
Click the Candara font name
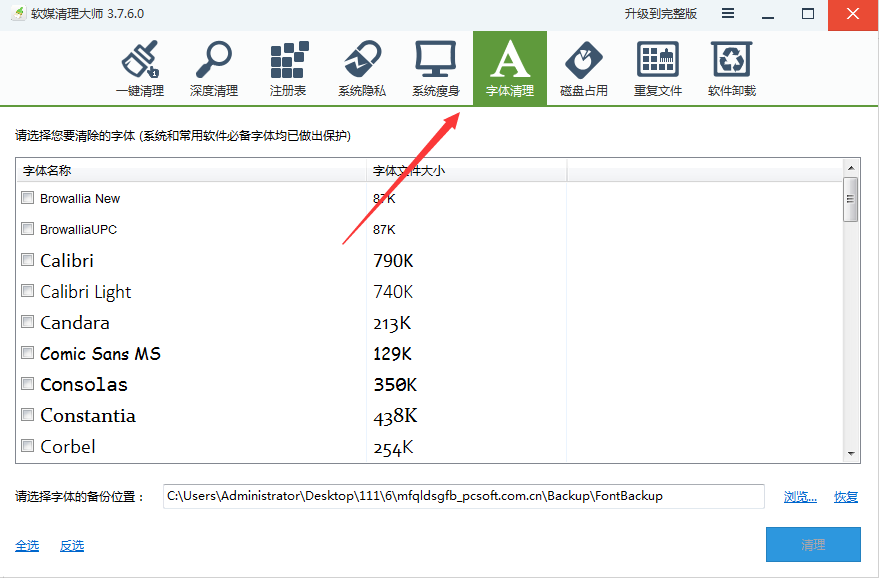[75, 323]
